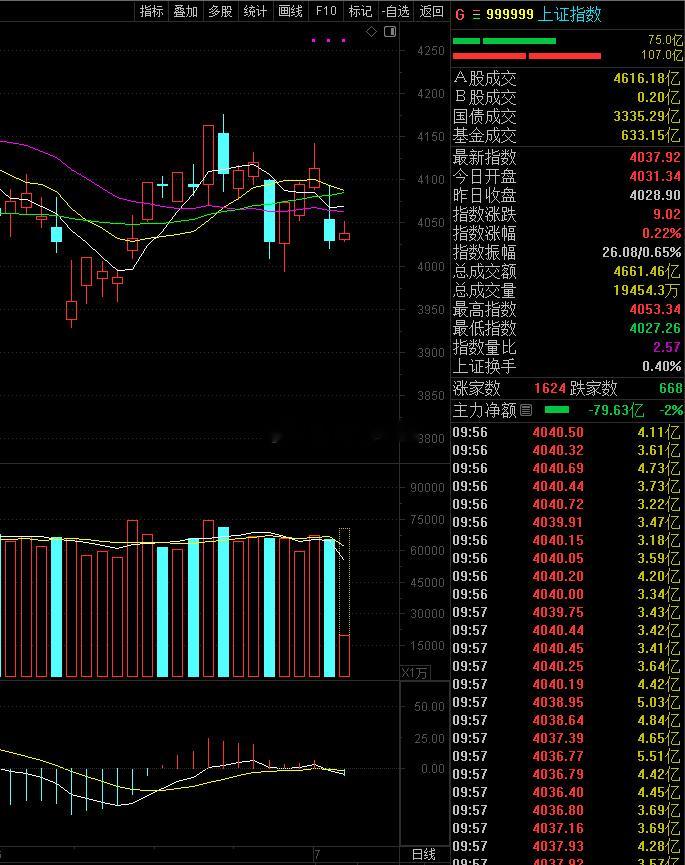
Task: Activate the 画线 drawing tools
Action: (290, 11)
